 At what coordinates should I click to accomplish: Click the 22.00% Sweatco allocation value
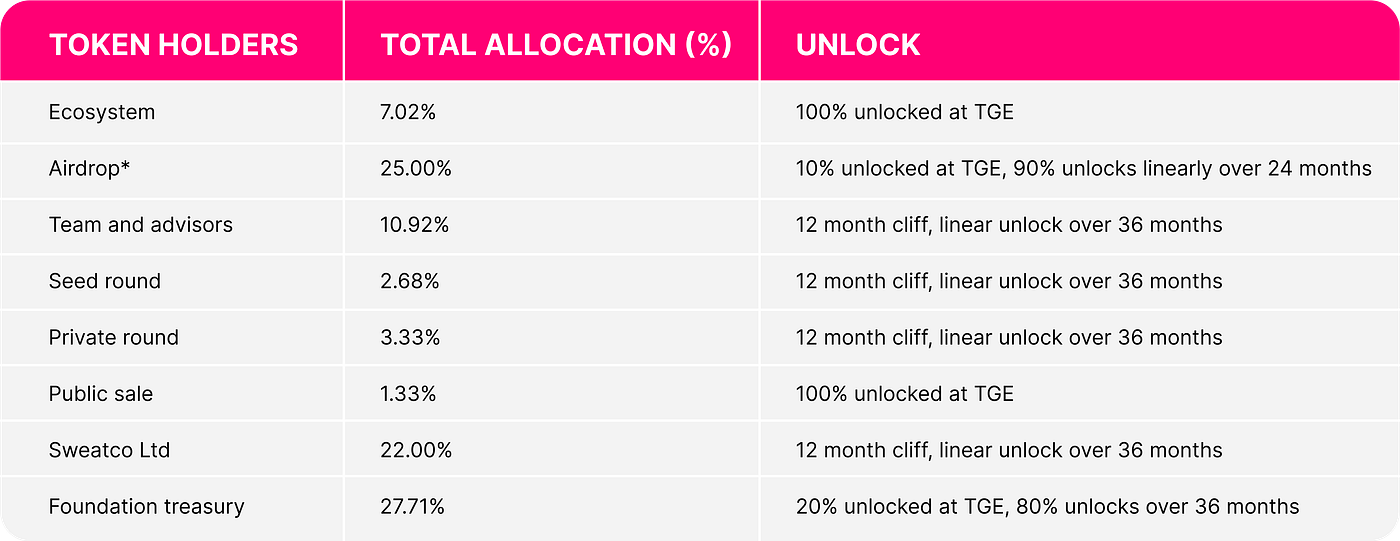pos(416,450)
